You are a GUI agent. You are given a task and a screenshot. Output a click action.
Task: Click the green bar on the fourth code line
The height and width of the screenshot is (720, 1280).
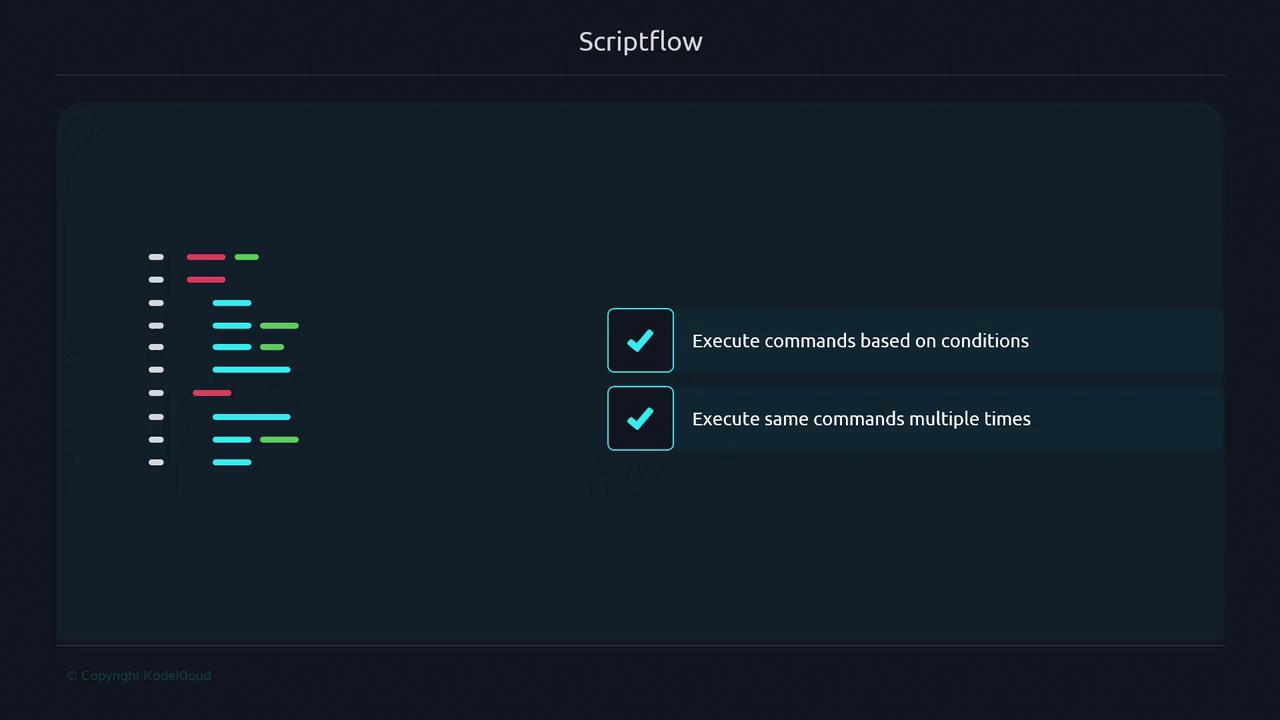pos(279,326)
